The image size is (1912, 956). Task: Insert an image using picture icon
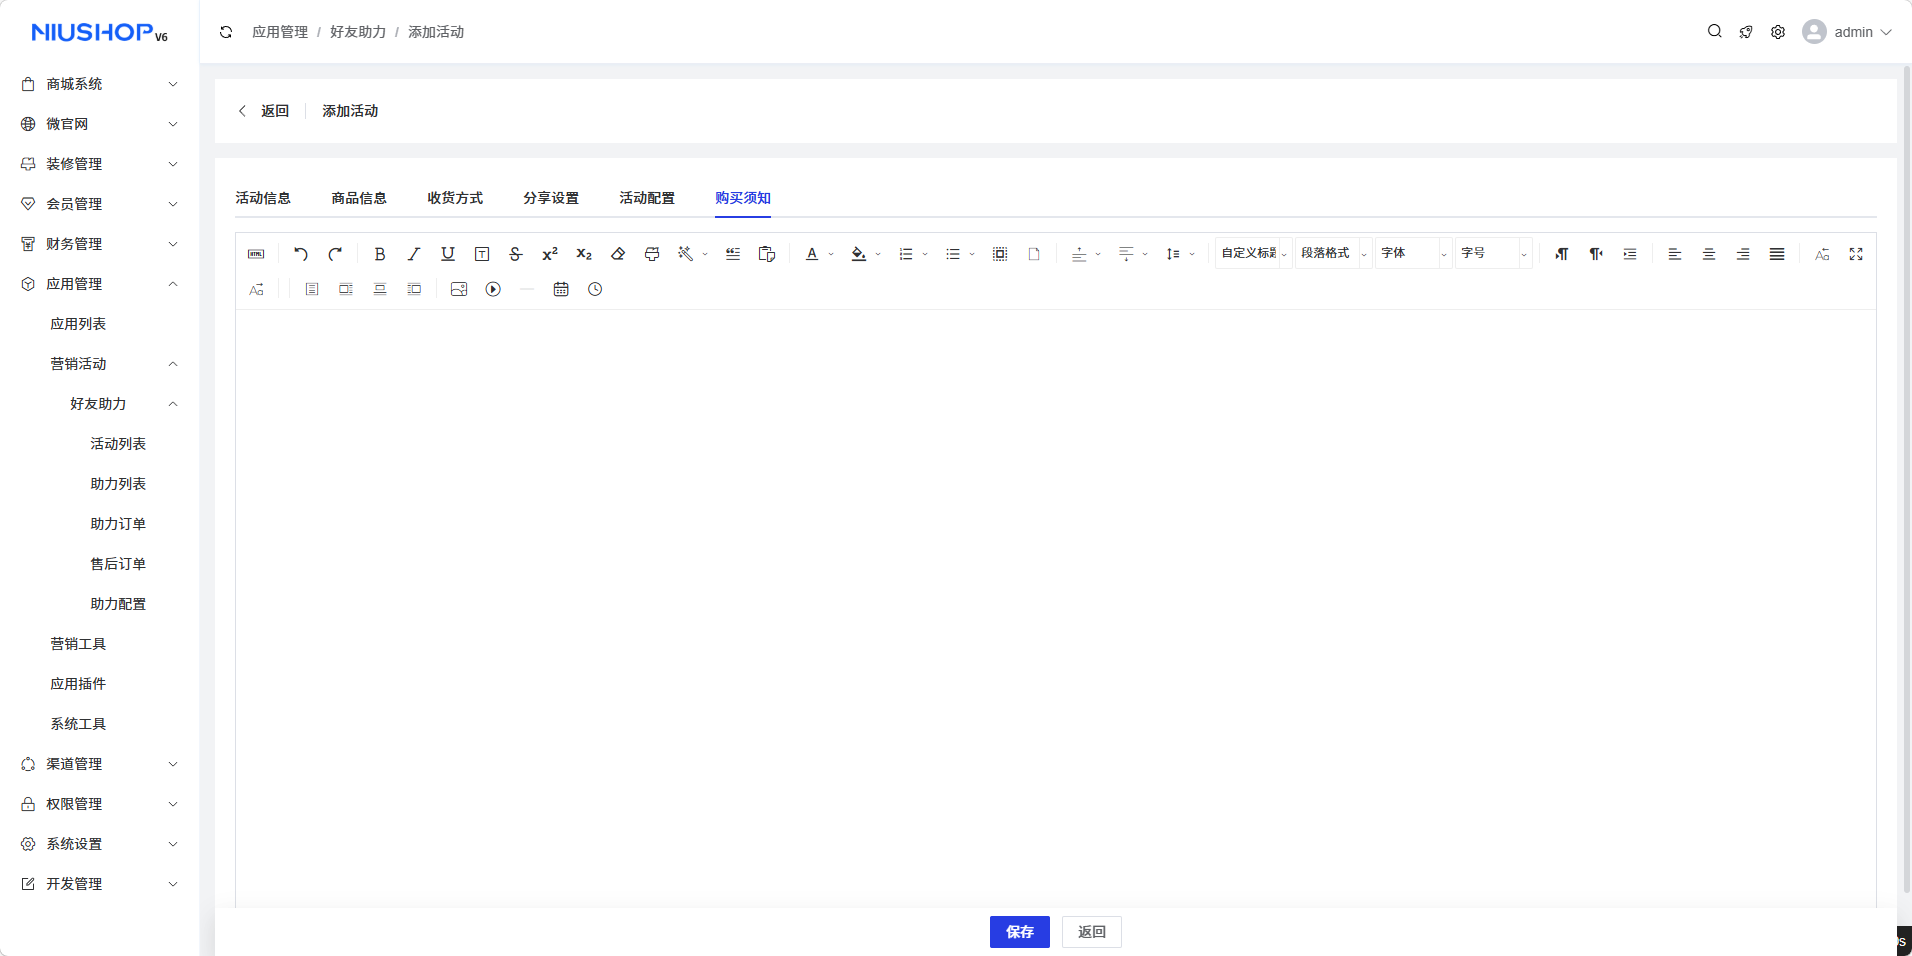[x=459, y=289]
